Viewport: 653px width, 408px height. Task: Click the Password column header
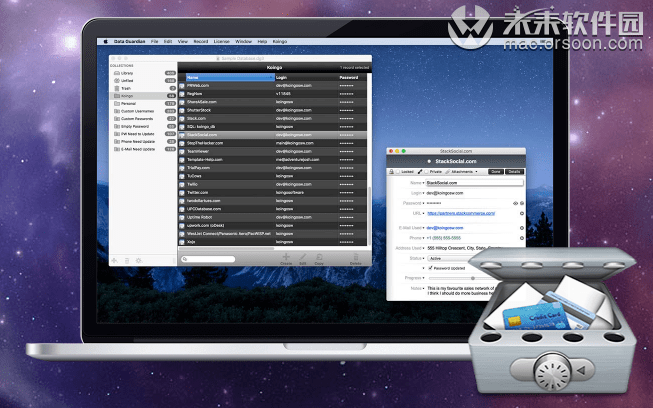[352, 77]
